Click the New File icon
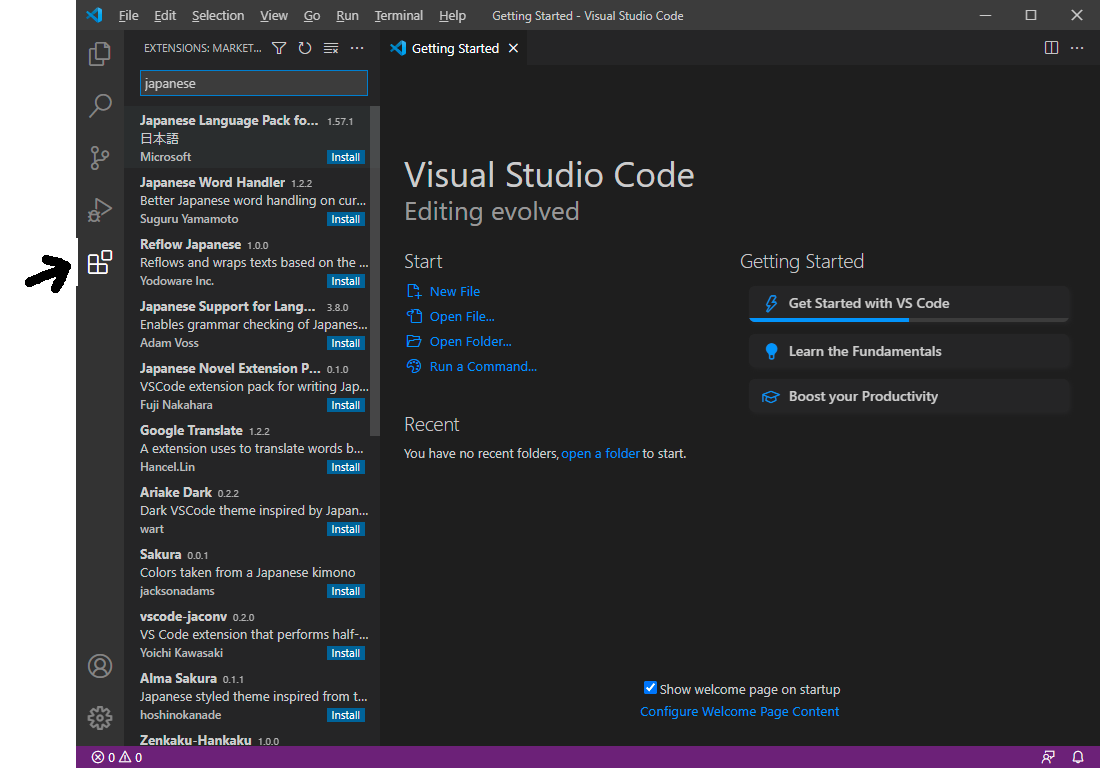 pyautogui.click(x=414, y=291)
